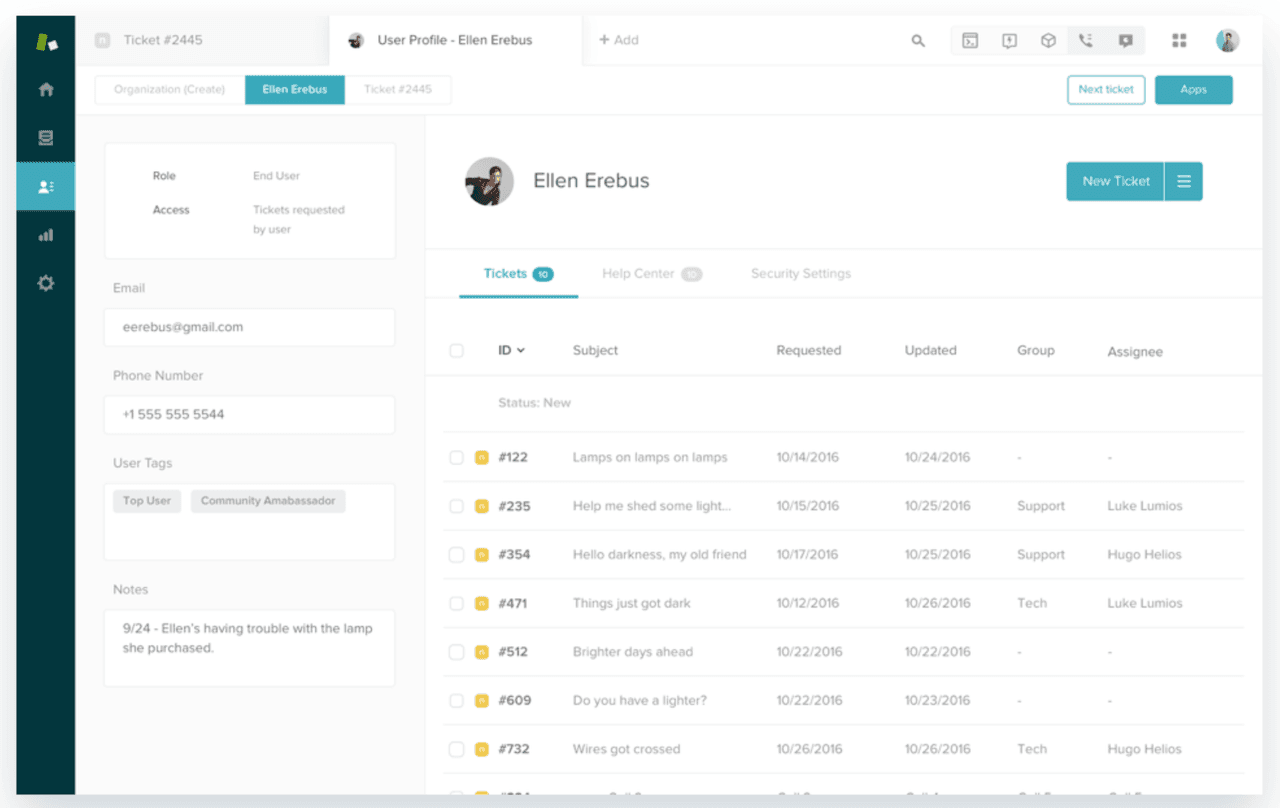Click the search magnifier icon
Image resolution: width=1280 pixels, height=808 pixels.
pos(918,41)
